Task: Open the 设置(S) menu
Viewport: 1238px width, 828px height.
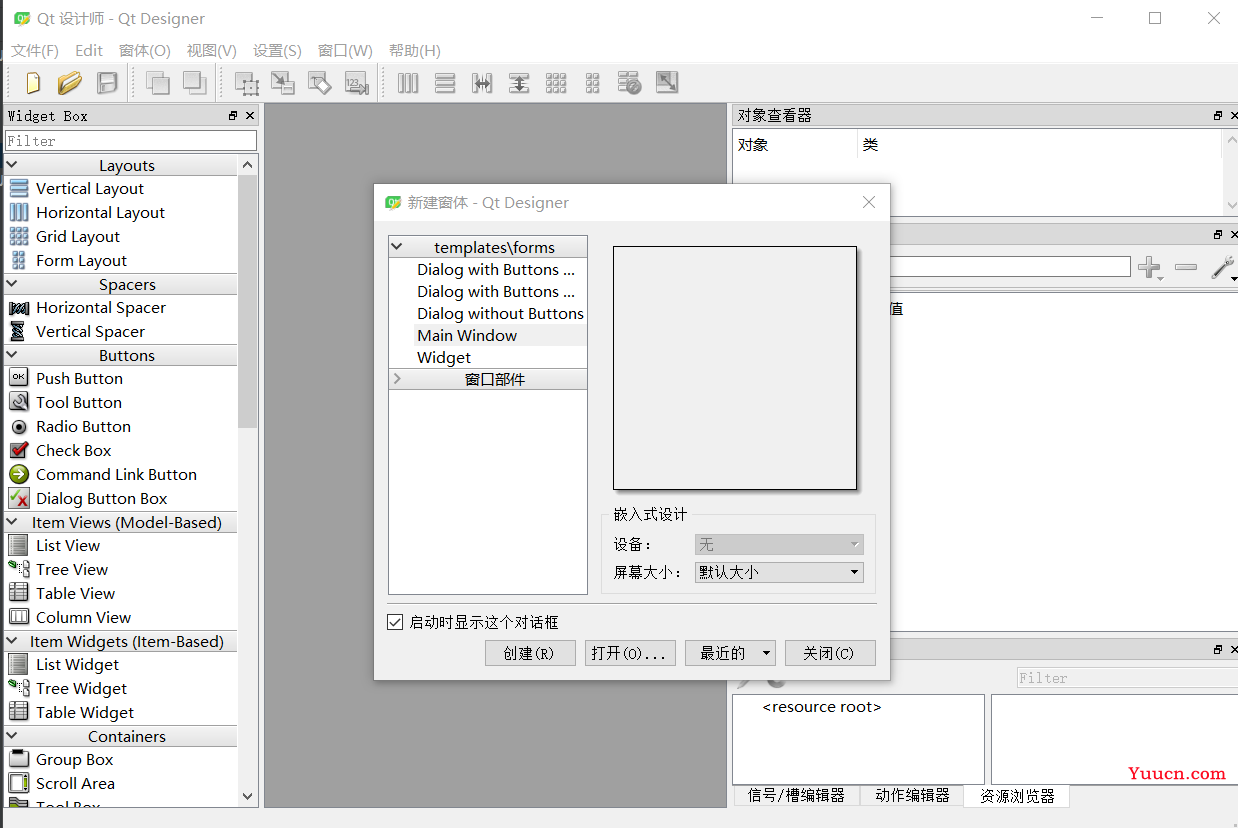Action: coord(277,50)
